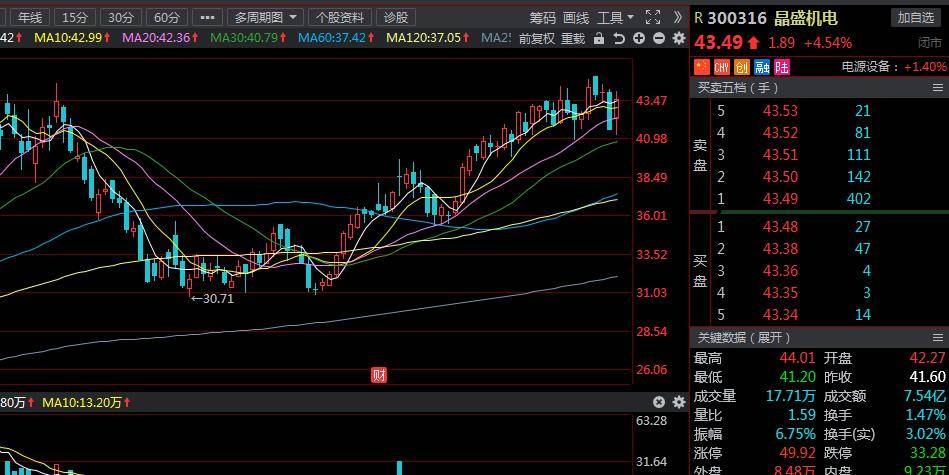The image size is (949, 475).
Task: Open the 多周期图 dropdown
Action: tap(266, 17)
